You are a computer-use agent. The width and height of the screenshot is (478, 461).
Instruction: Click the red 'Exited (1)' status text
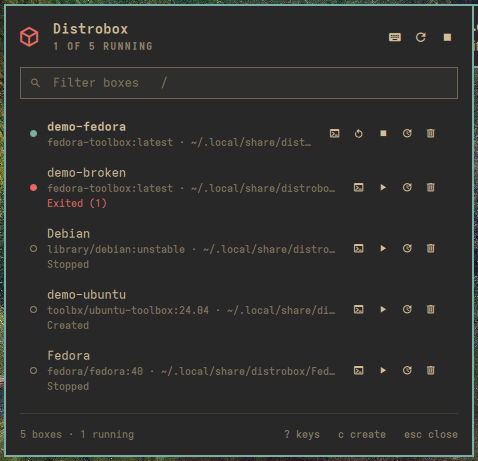77,203
